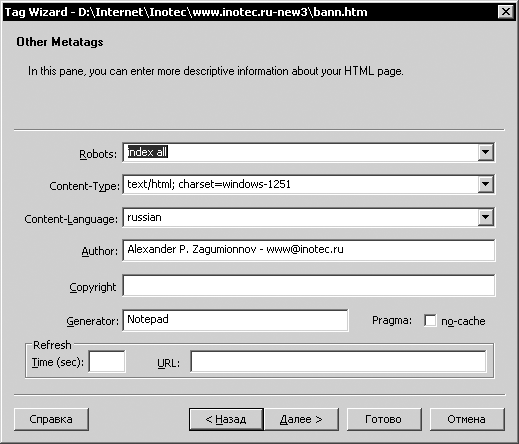Viewport: 519px width, 444px height.
Task: Click the Content-Type charset text field
Action: 300,184
